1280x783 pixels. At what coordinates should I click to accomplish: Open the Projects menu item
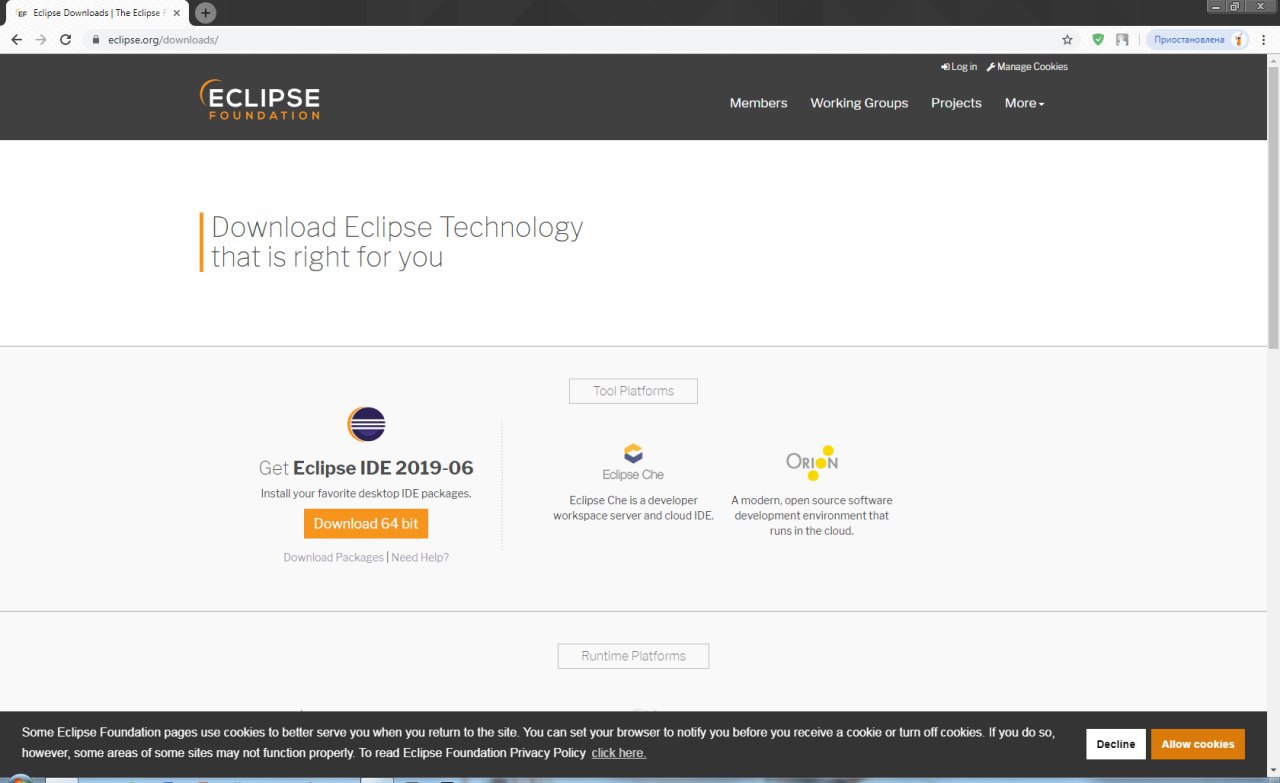pos(956,103)
